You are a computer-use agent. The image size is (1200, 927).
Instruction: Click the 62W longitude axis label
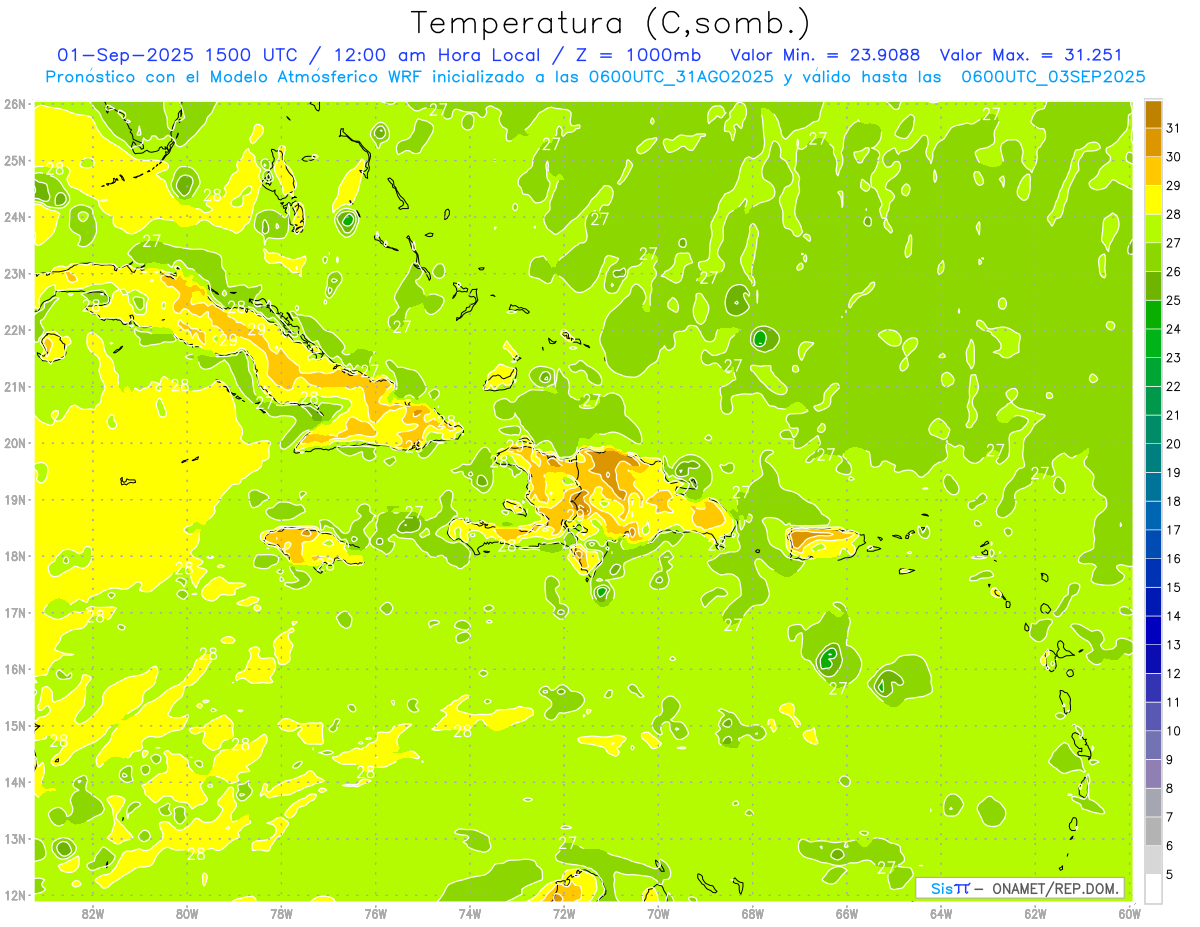[x=1035, y=913]
